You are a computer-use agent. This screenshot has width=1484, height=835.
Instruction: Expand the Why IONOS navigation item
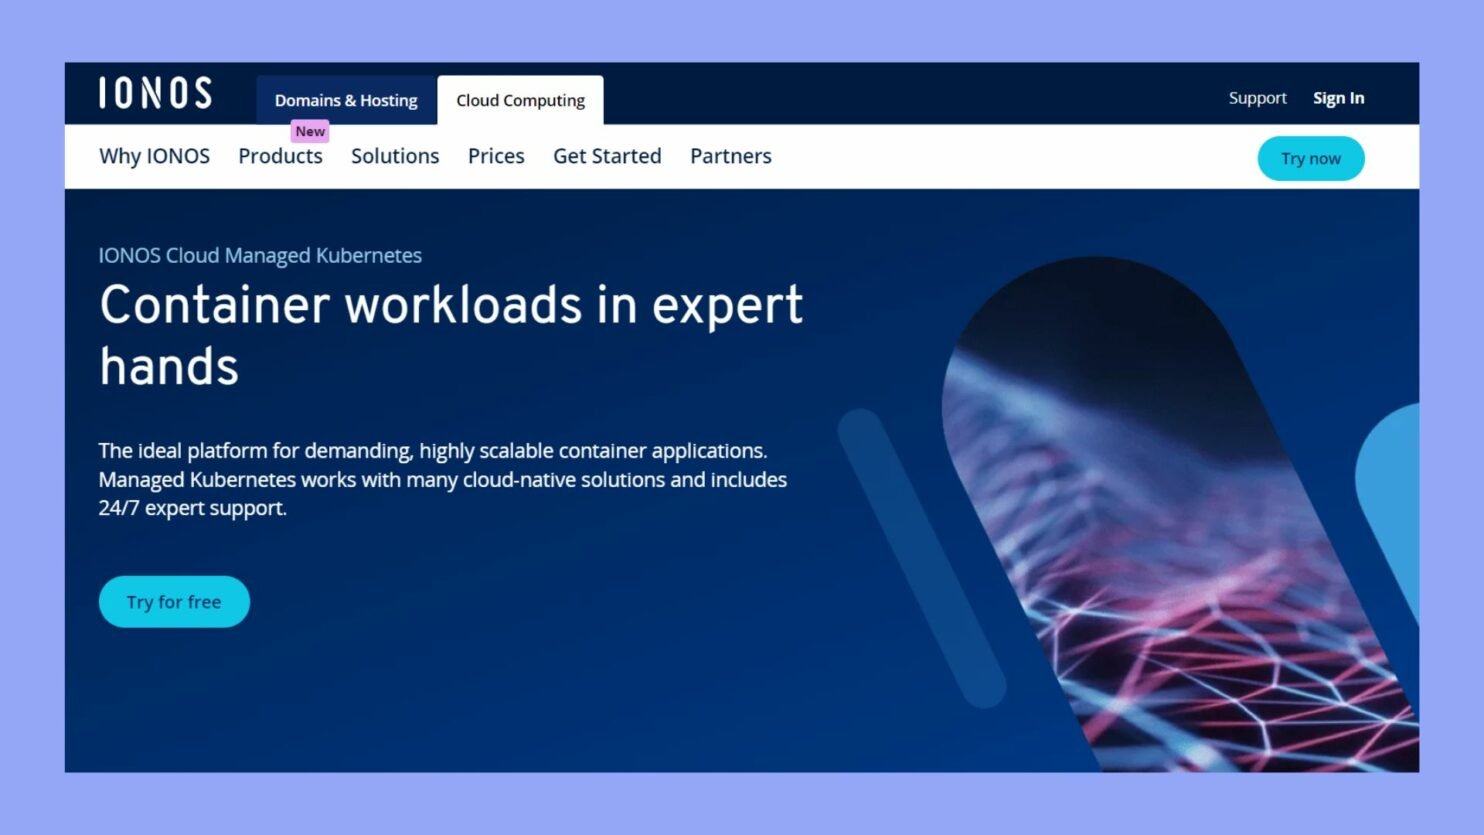[x=154, y=156]
